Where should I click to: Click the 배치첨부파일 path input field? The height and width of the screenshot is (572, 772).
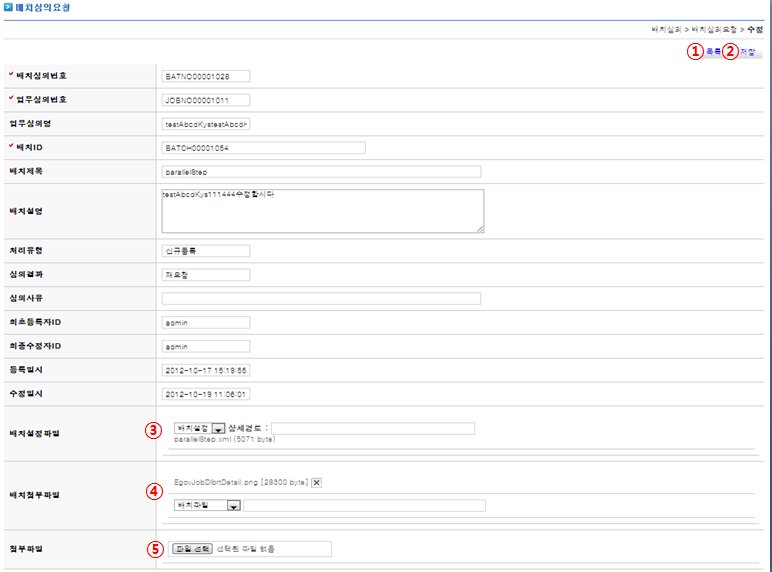[x=364, y=506]
